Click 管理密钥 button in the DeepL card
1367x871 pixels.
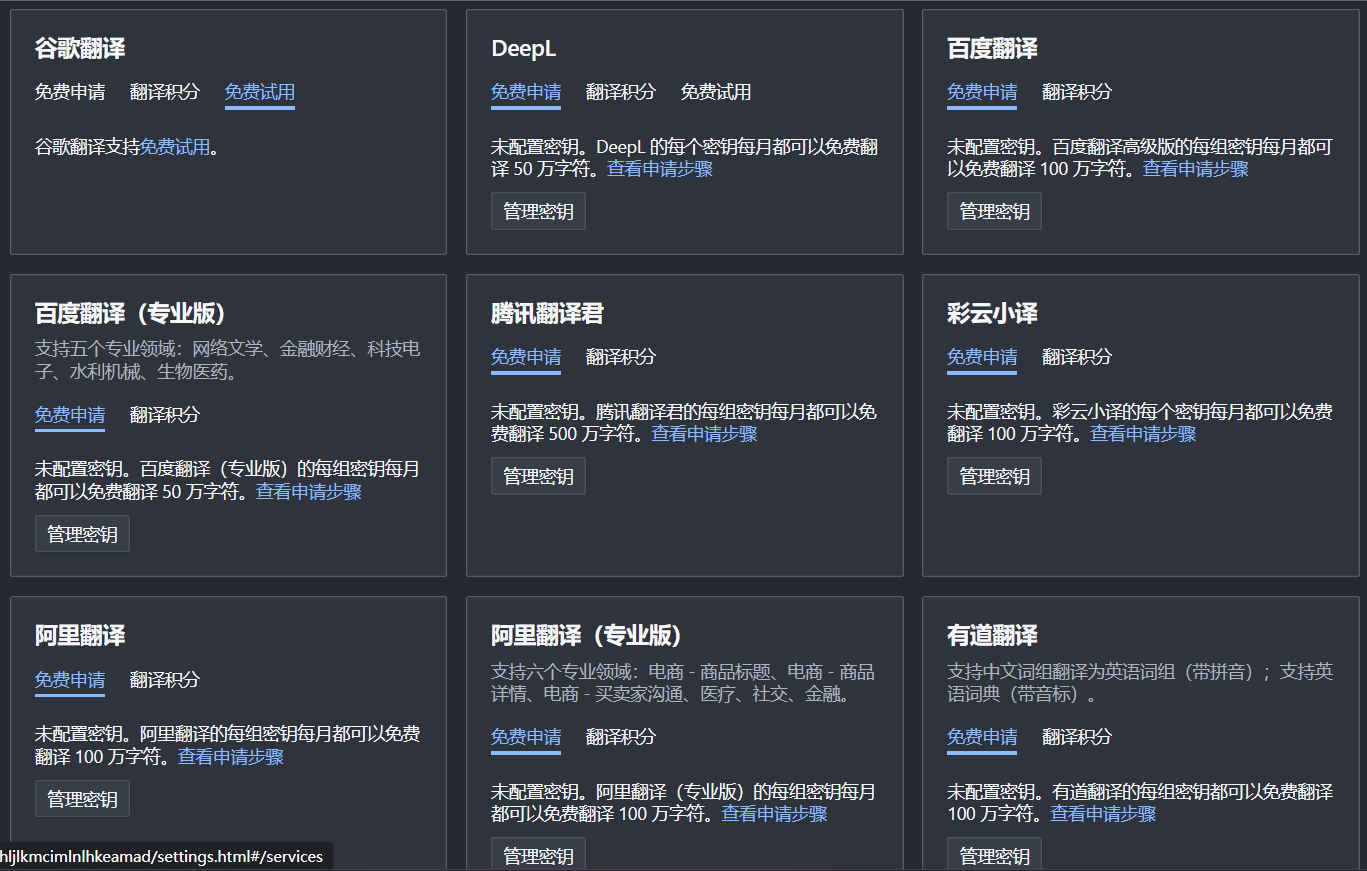click(x=538, y=211)
